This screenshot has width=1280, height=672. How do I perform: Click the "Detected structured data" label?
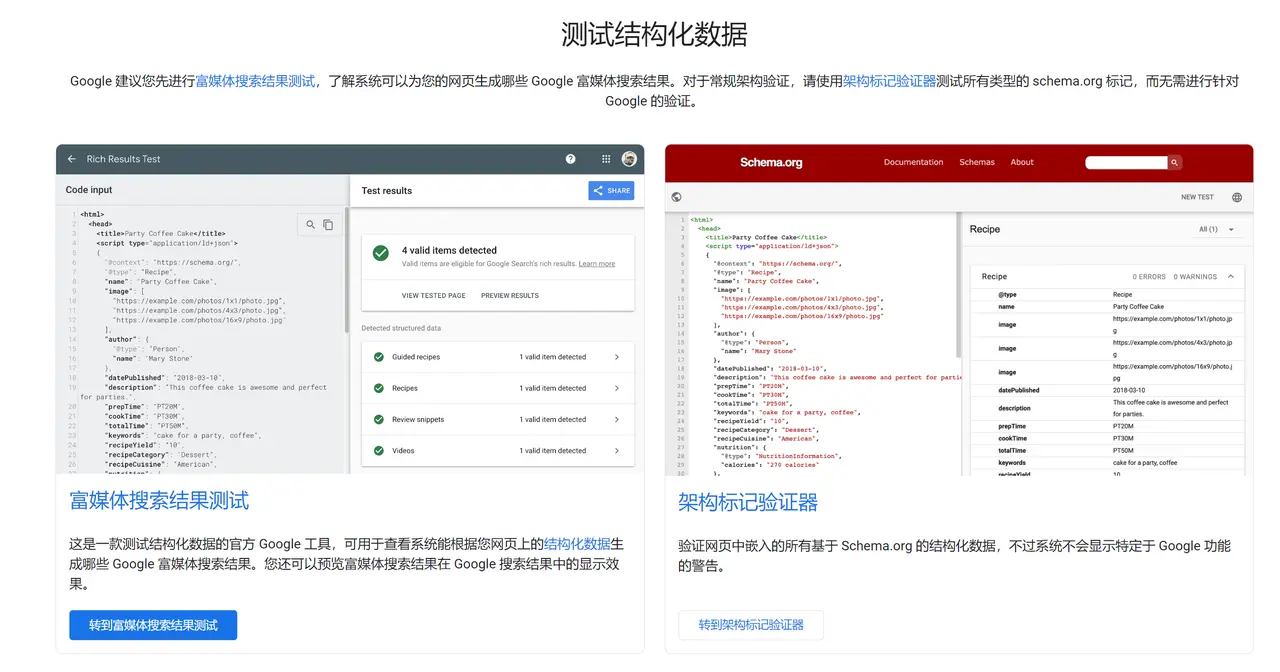(x=401, y=328)
